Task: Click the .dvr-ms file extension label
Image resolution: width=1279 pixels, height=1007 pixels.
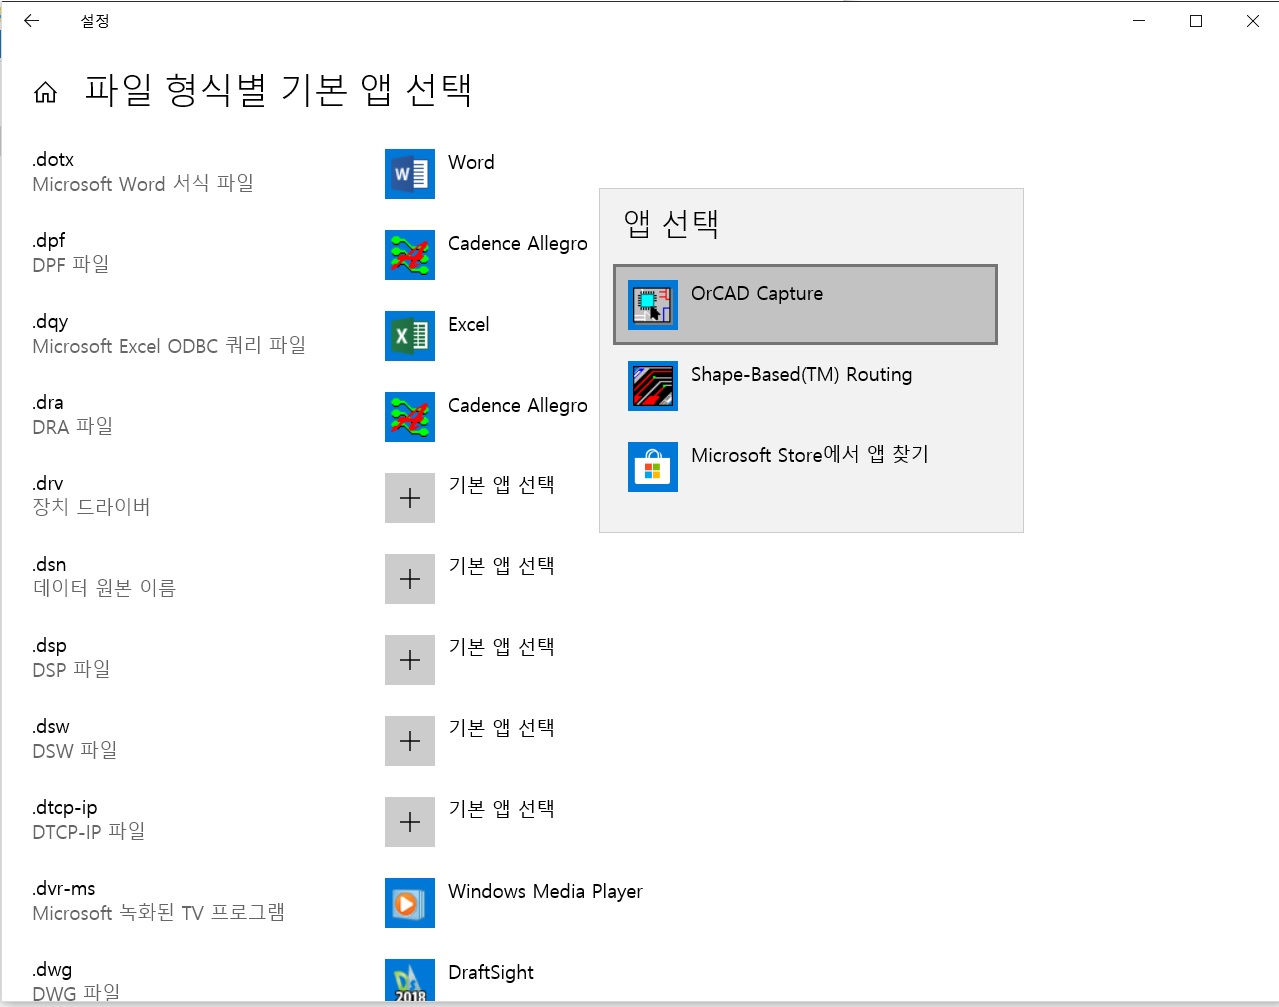Action: [64, 889]
